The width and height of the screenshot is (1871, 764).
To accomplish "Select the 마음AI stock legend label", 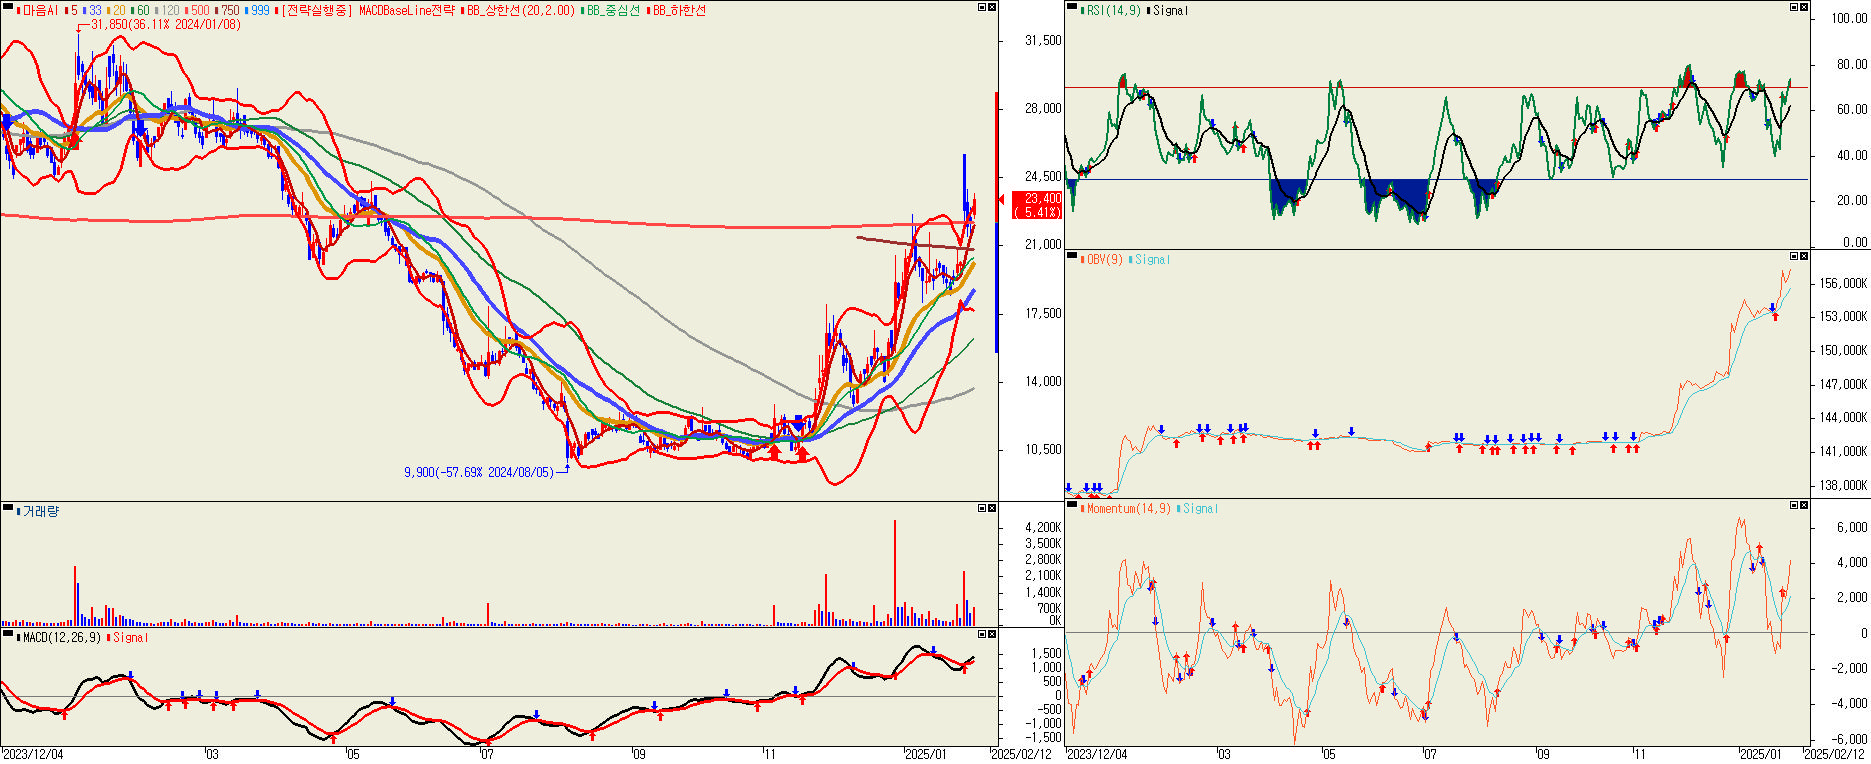I will click(40, 10).
